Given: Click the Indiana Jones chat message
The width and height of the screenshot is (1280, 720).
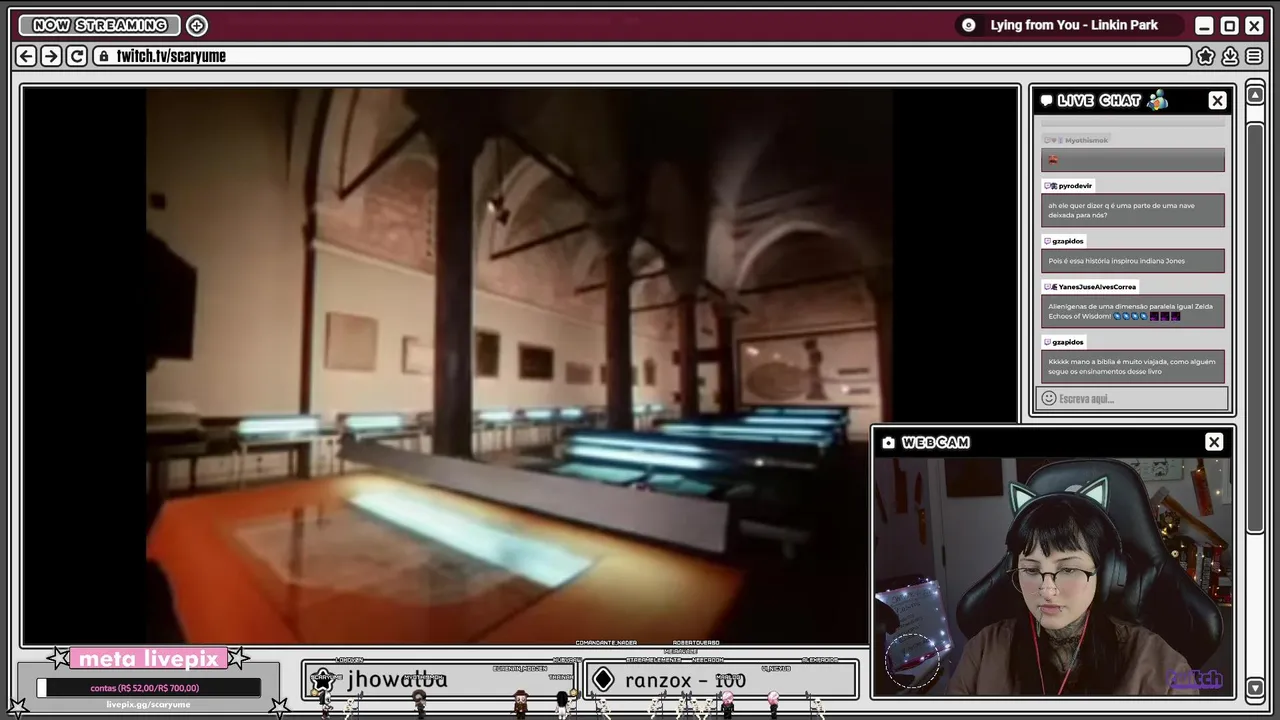Looking at the screenshot, I should tap(1133, 261).
